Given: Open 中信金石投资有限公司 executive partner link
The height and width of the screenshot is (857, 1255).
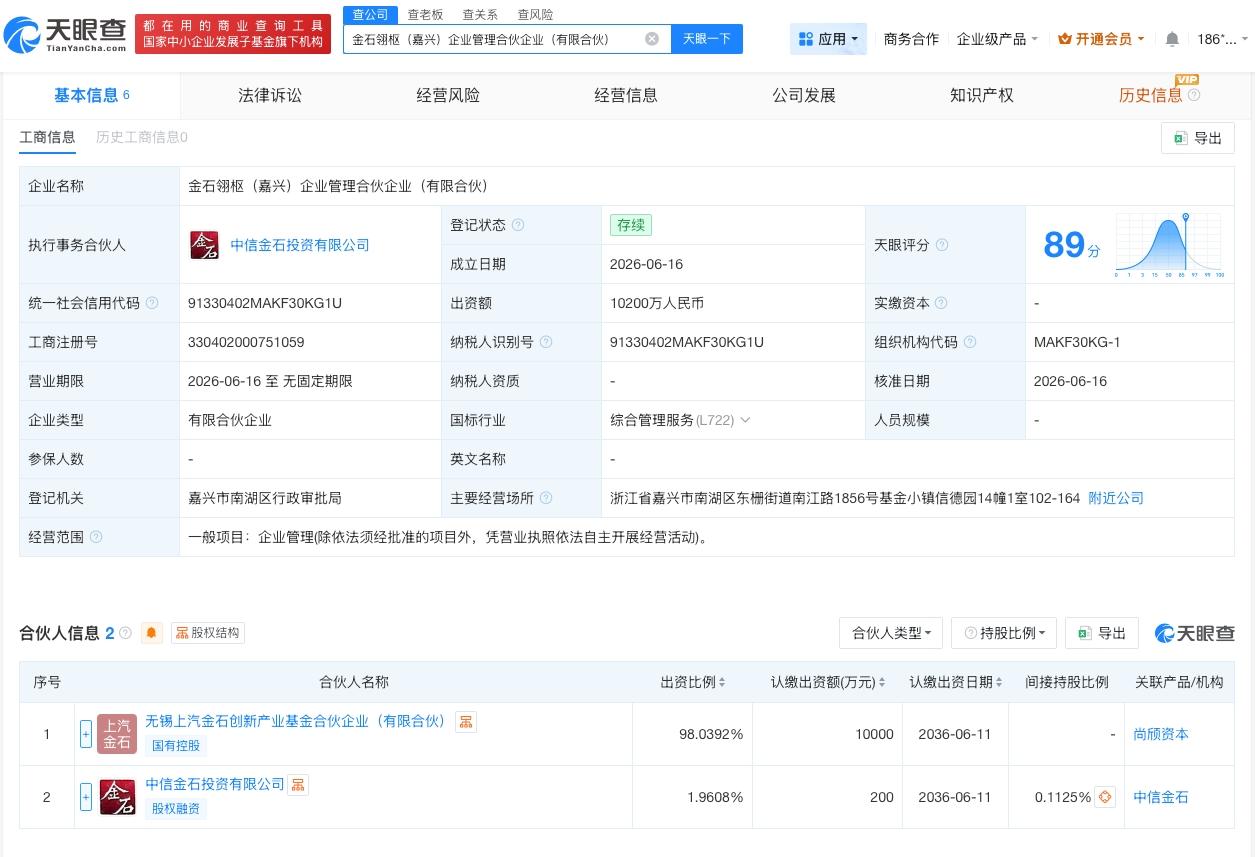Looking at the screenshot, I should tap(300, 245).
